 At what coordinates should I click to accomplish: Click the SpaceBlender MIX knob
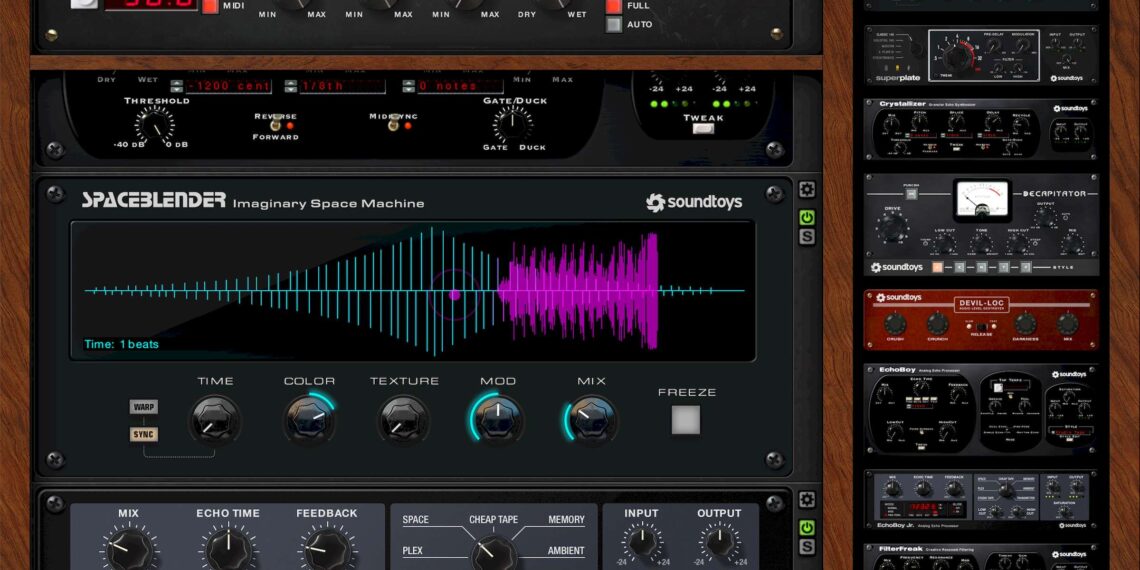[592, 419]
